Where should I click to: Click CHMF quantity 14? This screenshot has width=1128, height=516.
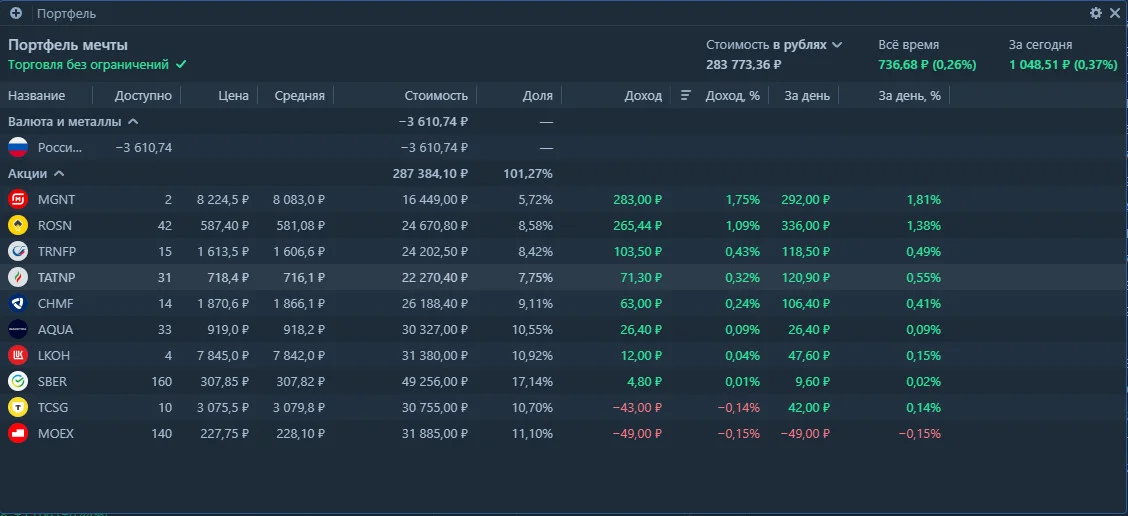[165, 303]
